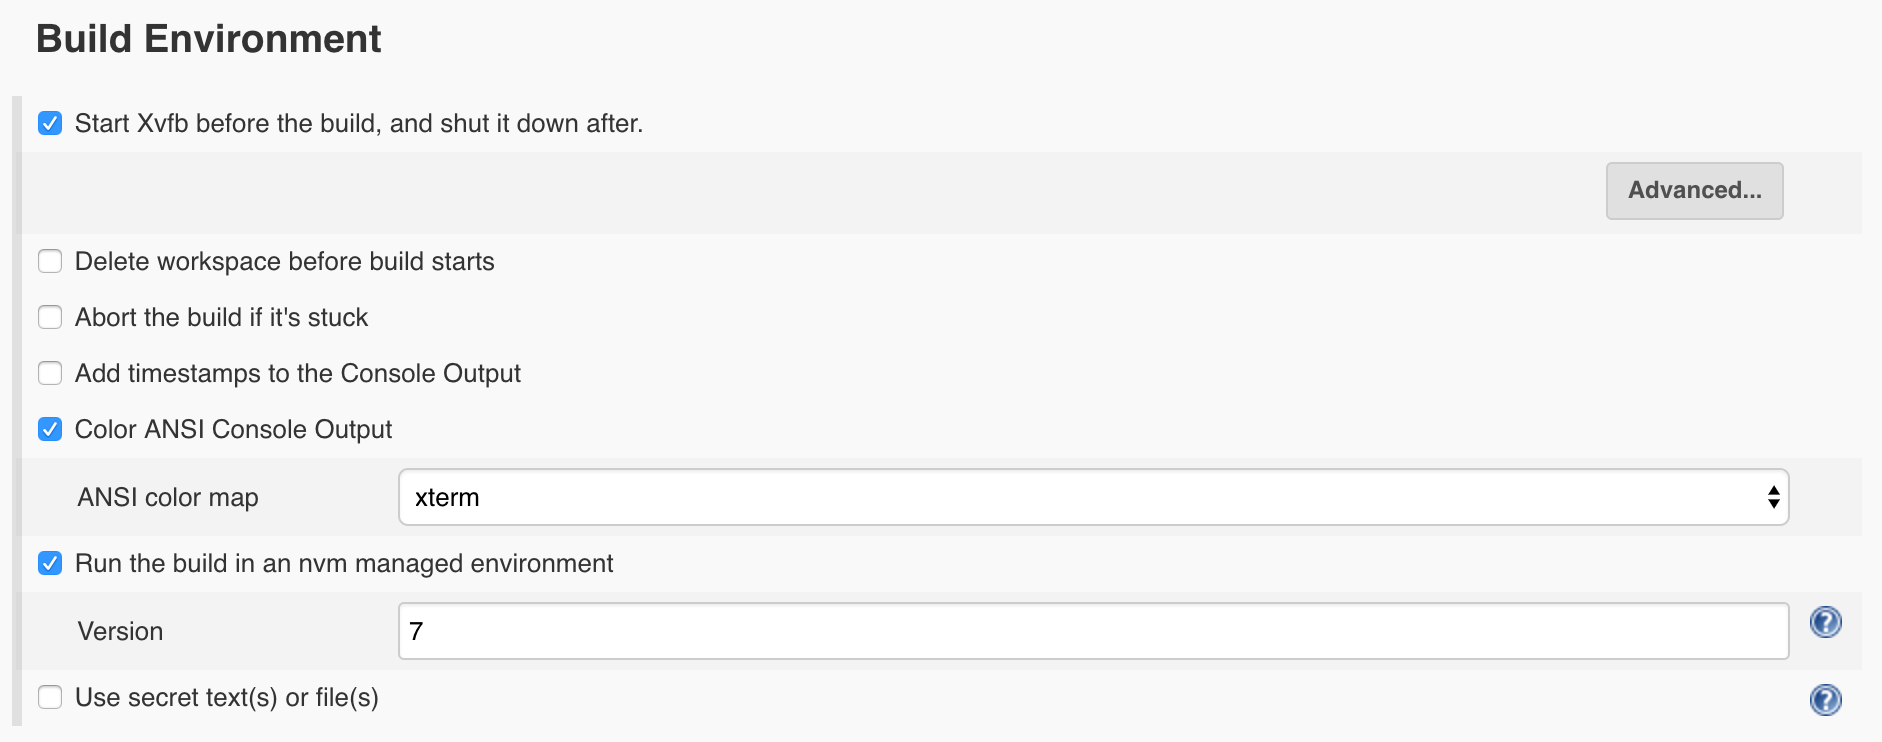Open help for nvm Version field
Image resolution: width=1882 pixels, height=742 pixels.
point(1825,622)
